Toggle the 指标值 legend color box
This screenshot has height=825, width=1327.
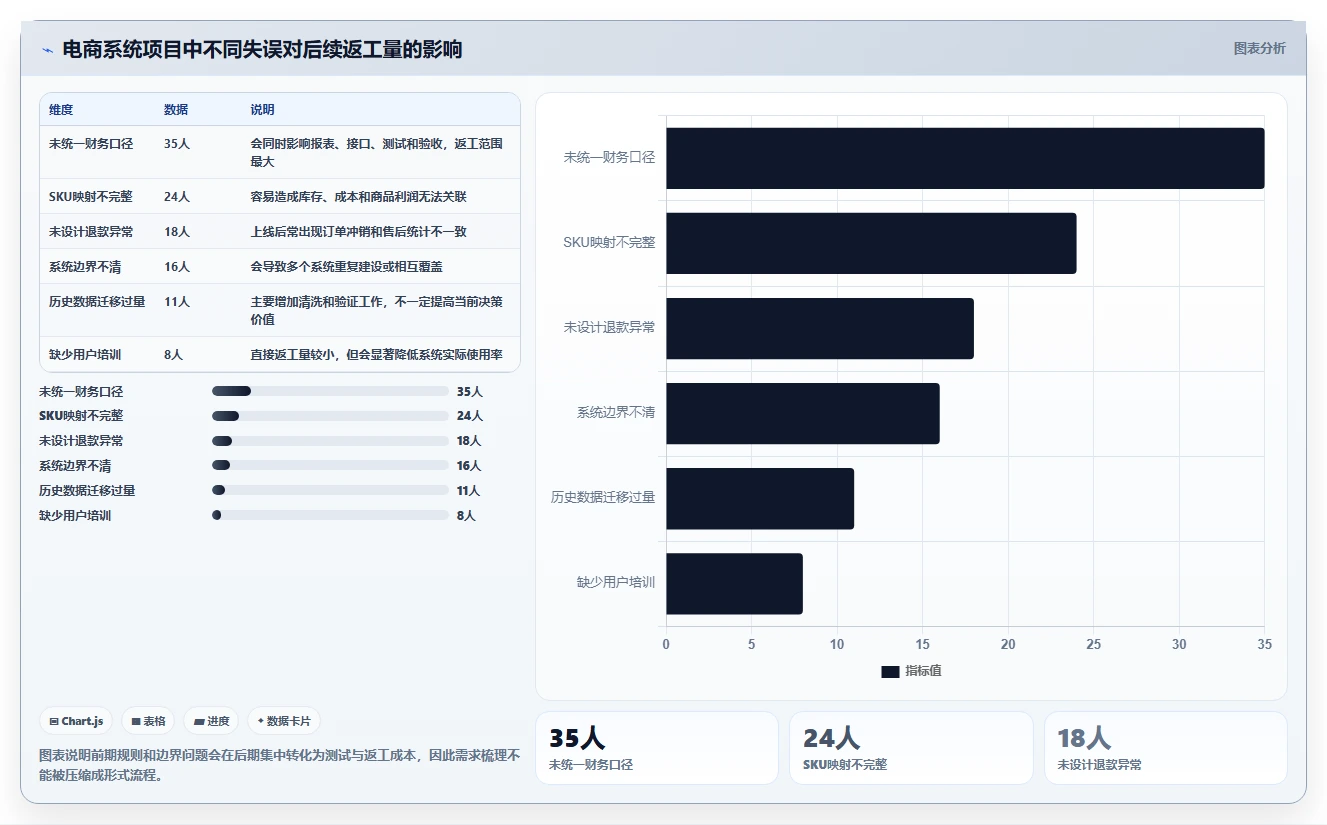890,672
